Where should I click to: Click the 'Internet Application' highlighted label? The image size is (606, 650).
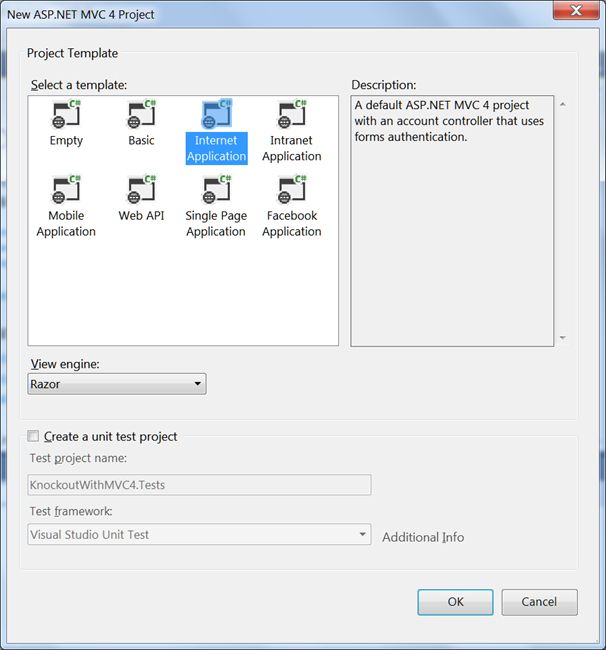(x=216, y=148)
